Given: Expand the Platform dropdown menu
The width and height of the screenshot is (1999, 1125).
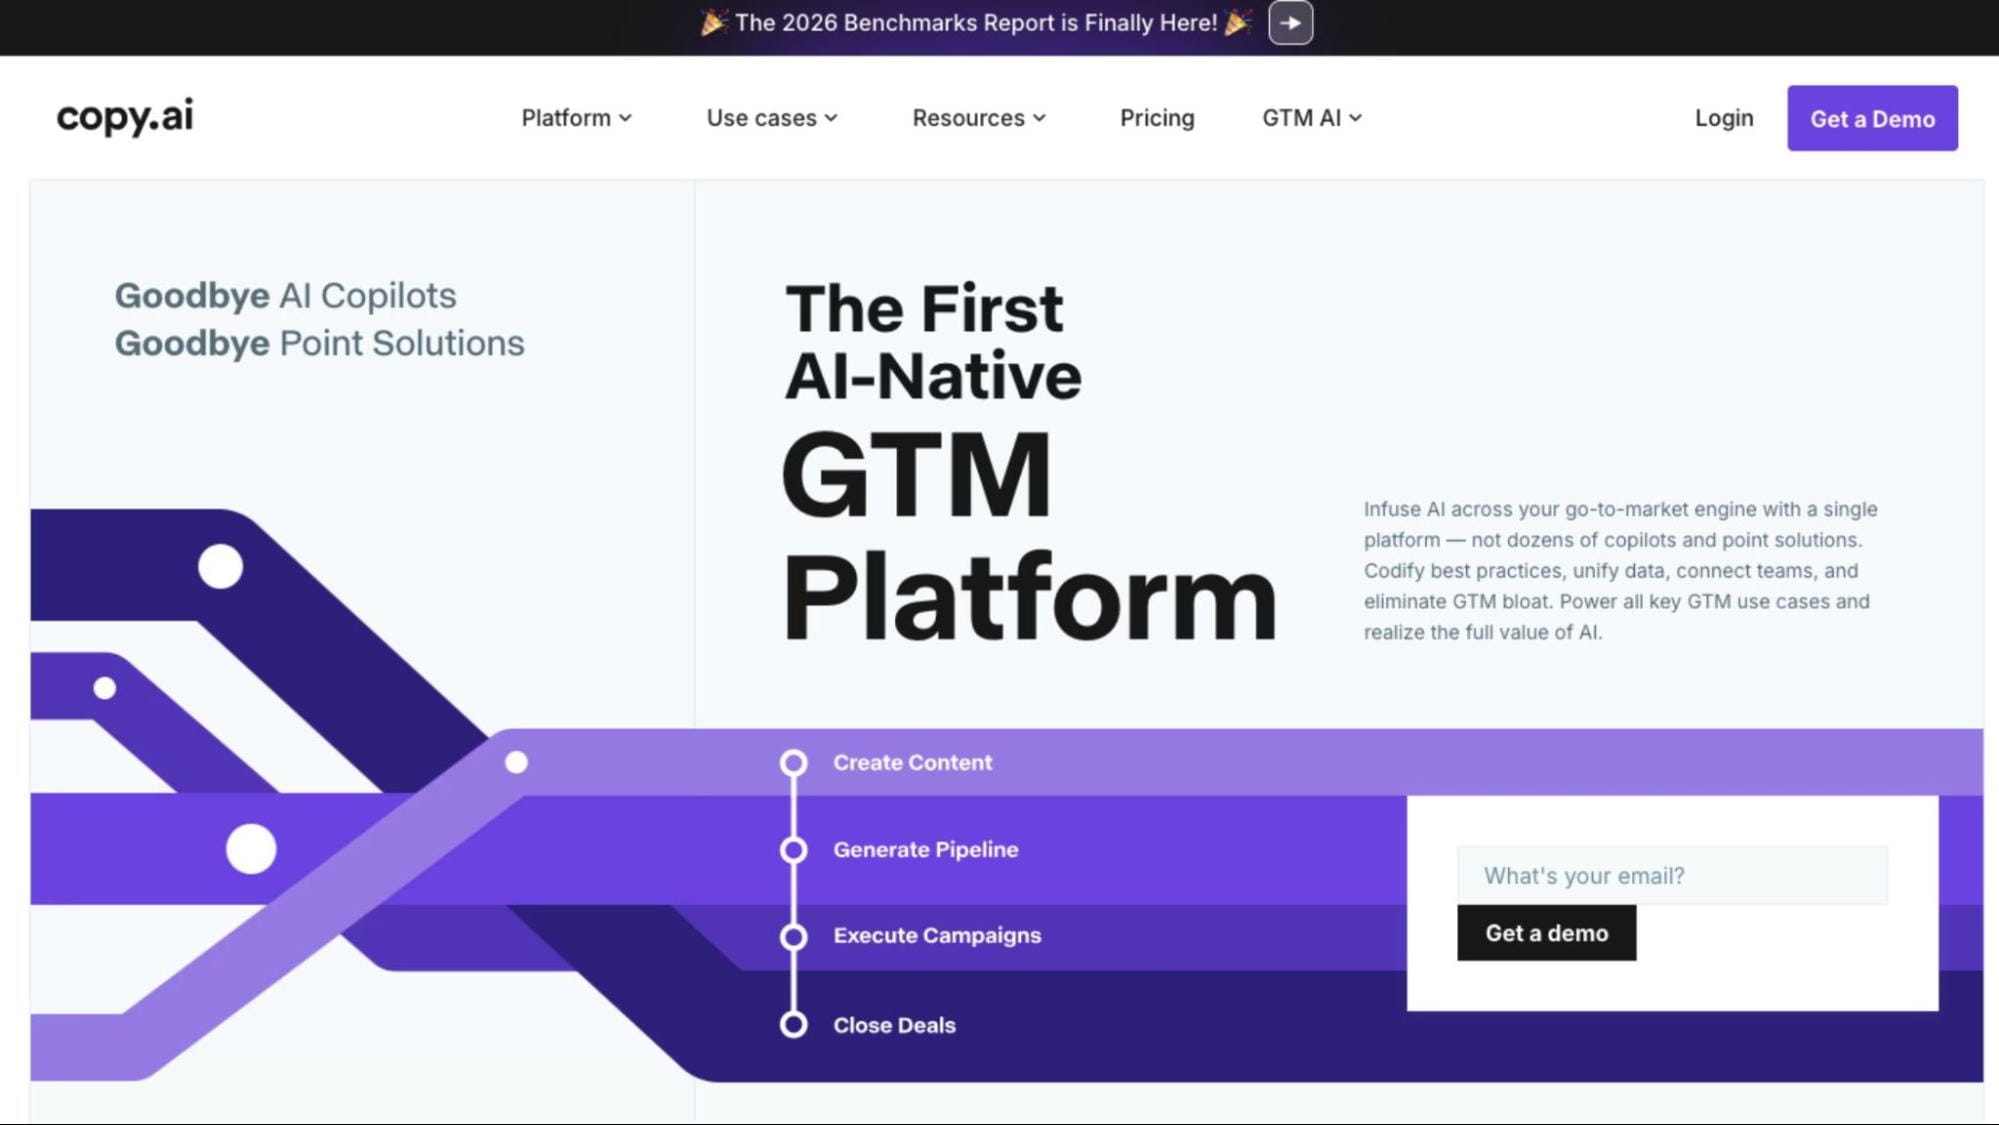Looking at the screenshot, I should 577,118.
